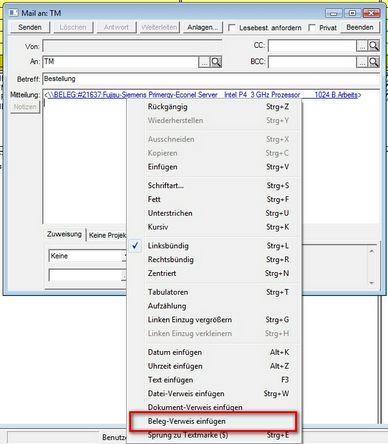
Task: Switch to the Zuweisung tab
Action: coord(64,234)
